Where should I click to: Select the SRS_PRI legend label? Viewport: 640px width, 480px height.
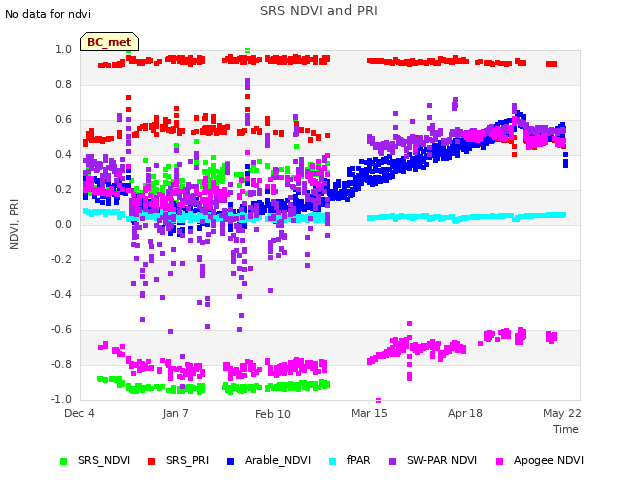(x=187, y=460)
